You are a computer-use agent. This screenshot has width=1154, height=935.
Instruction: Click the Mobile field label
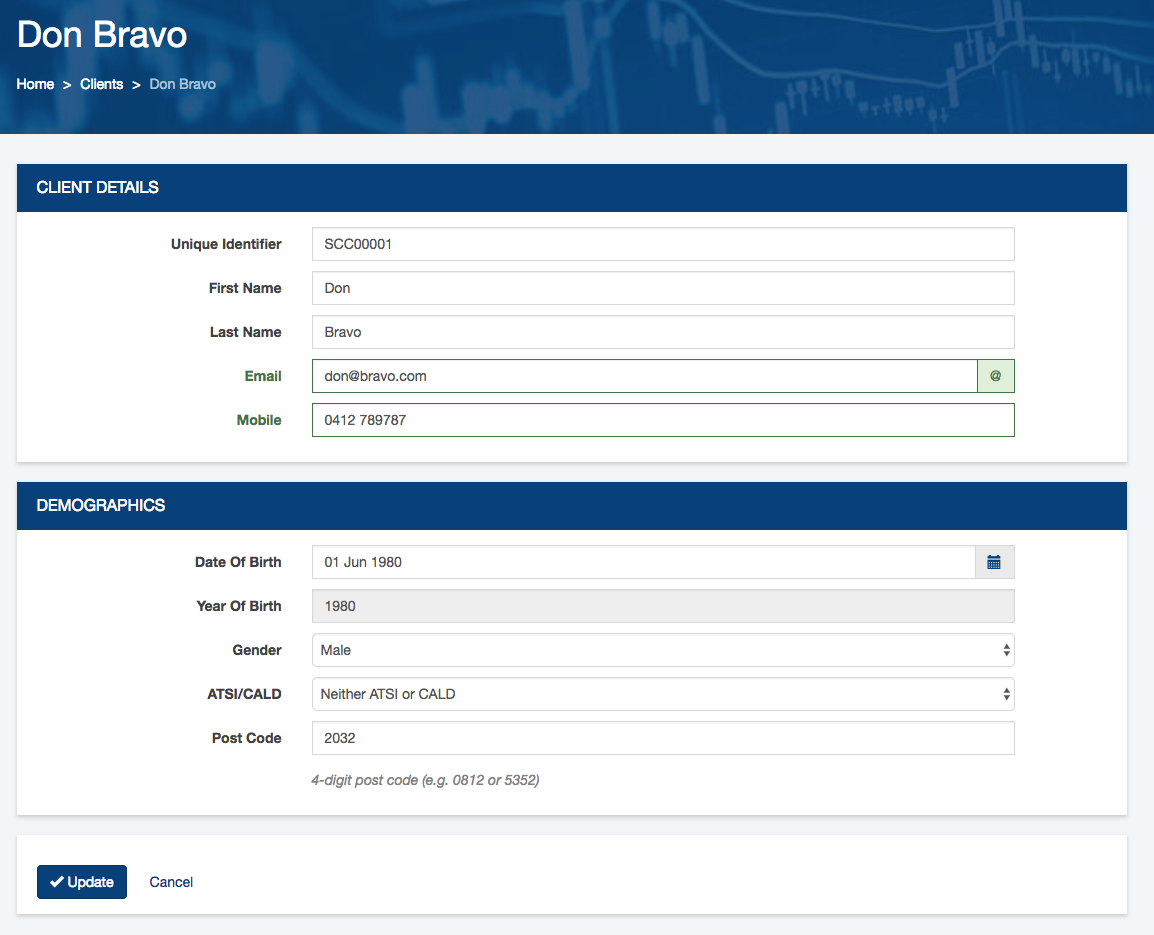point(259,420)
